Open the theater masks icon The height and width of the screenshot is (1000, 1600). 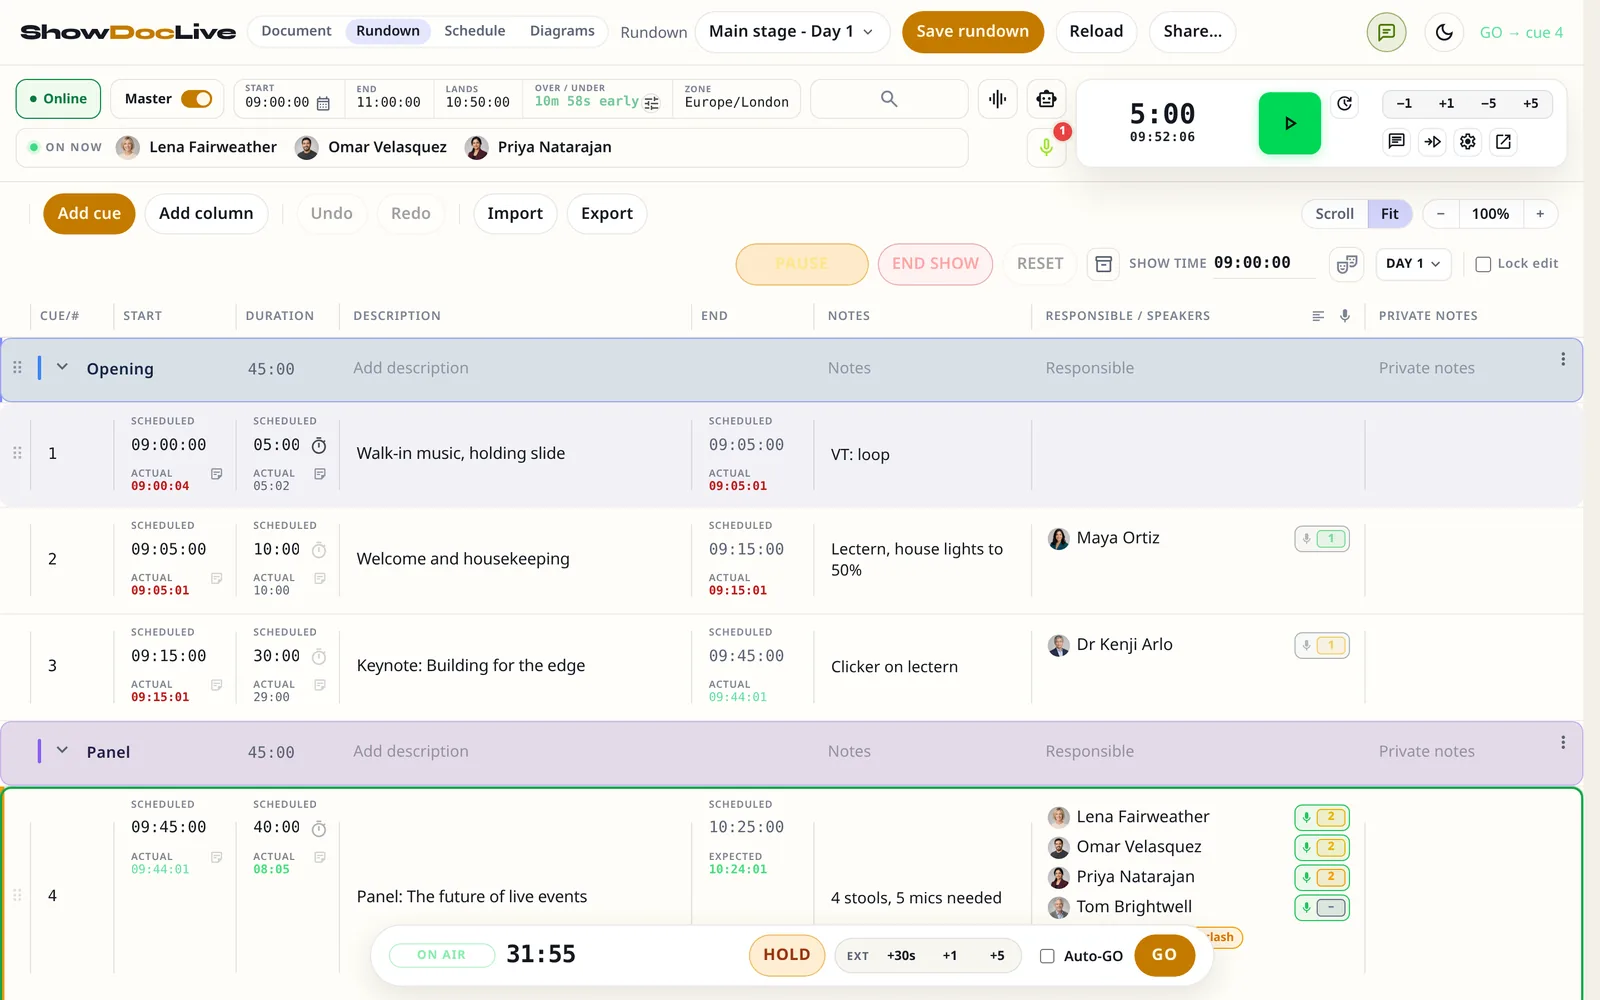pos(1347,264)
